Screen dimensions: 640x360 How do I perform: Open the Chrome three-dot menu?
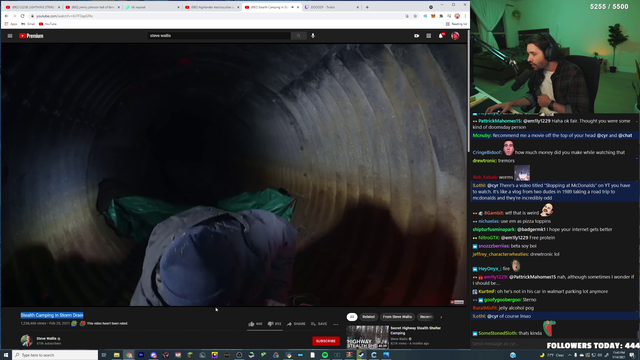pyautogui.click(x=465, y=16)
